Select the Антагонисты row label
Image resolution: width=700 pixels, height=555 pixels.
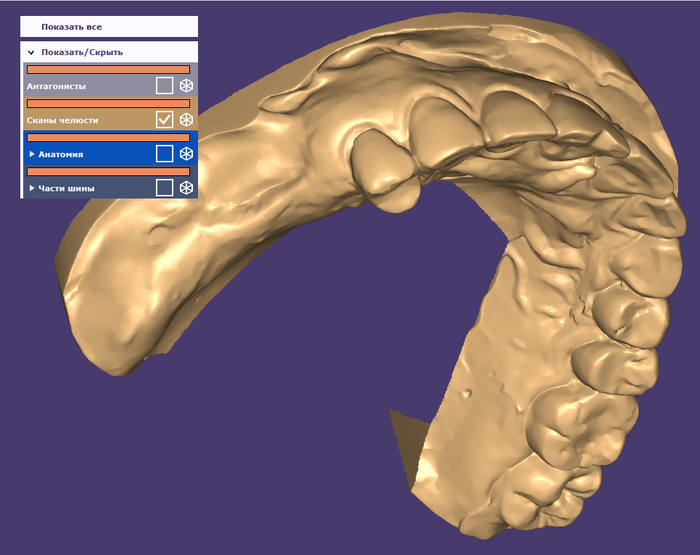pyautogui.click(x=56, y=87)
